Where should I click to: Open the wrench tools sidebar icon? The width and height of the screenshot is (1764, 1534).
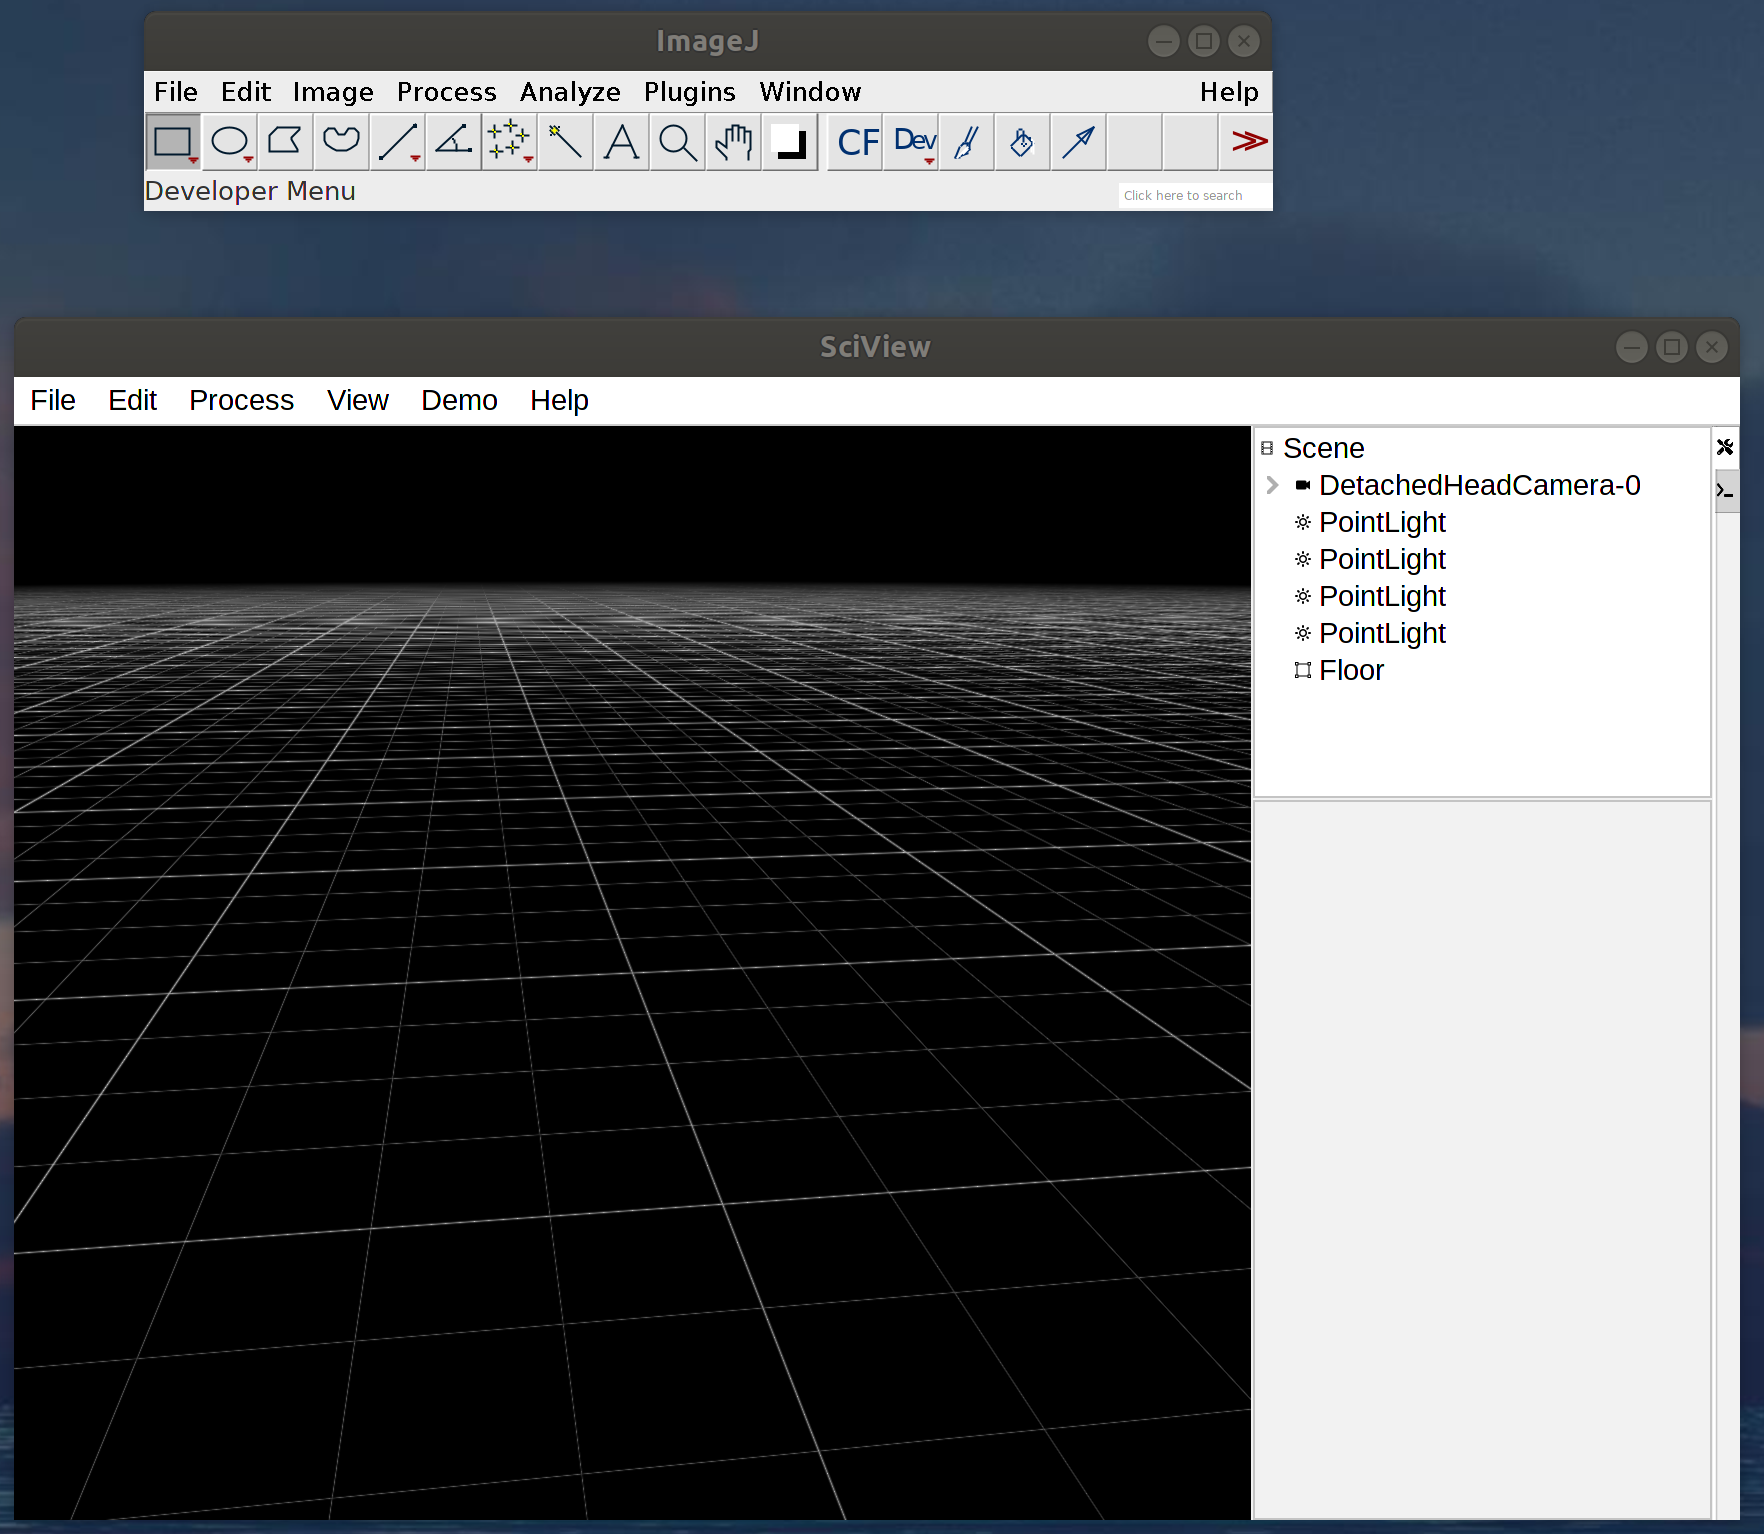[x=1725, y=447]
